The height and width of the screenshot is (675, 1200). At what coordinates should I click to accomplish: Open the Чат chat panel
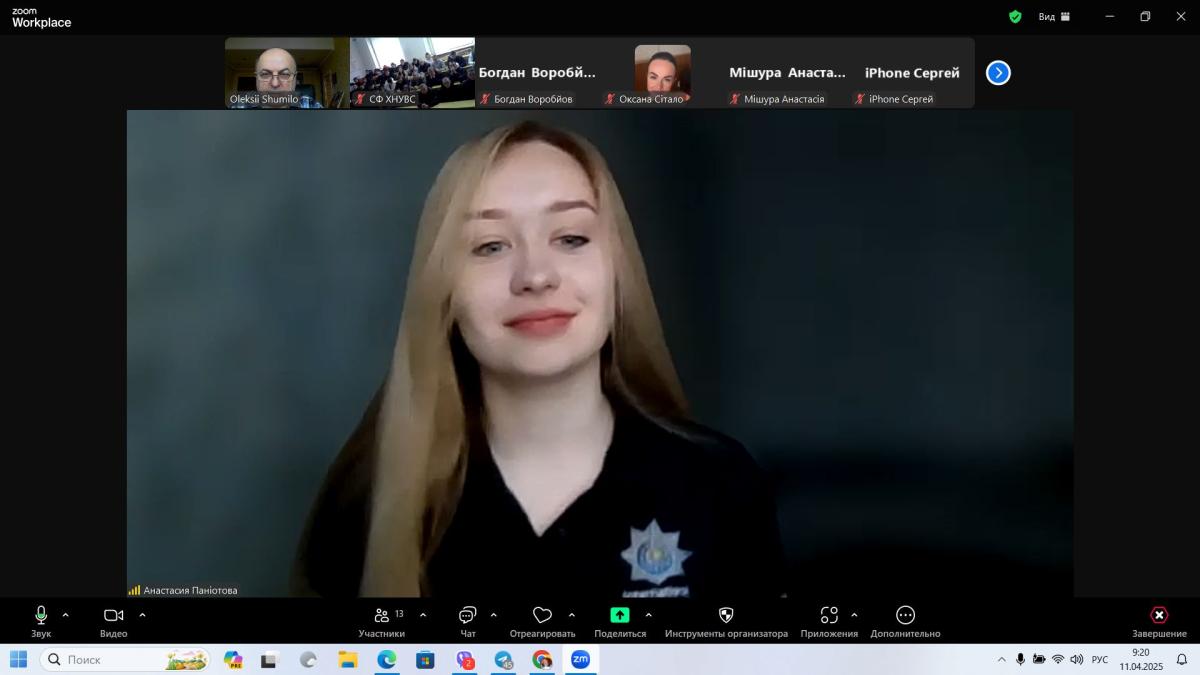(467, 616)
